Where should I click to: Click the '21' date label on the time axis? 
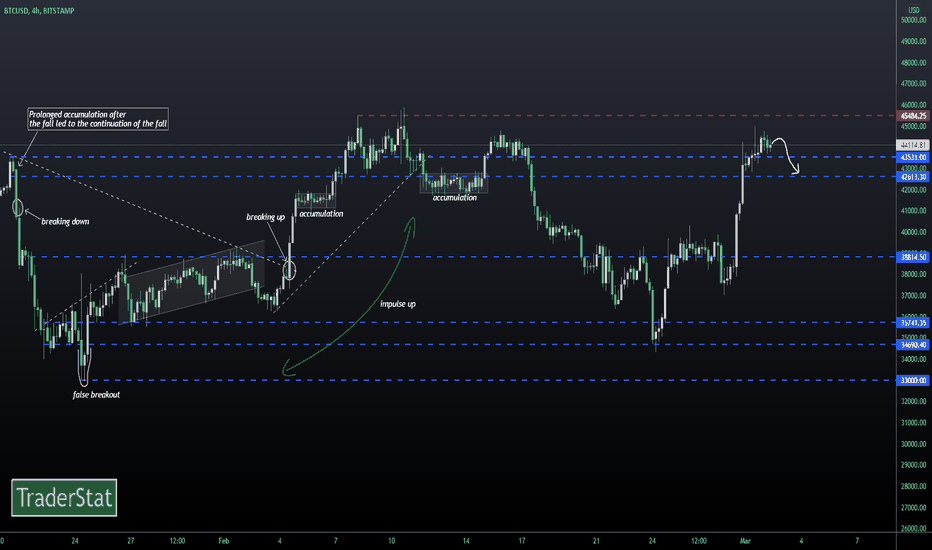596,540
